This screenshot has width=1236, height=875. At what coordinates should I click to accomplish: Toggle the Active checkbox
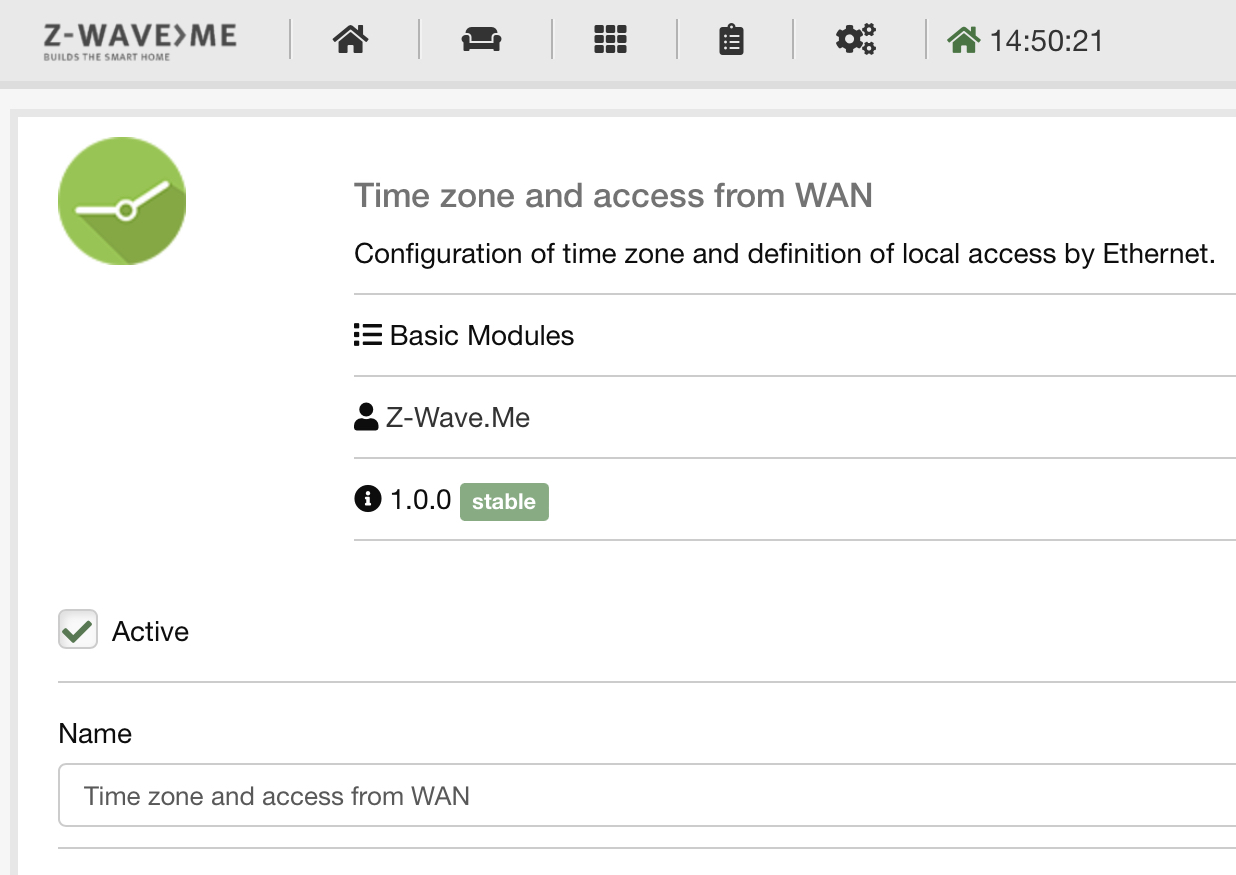(x=78, y=630)
